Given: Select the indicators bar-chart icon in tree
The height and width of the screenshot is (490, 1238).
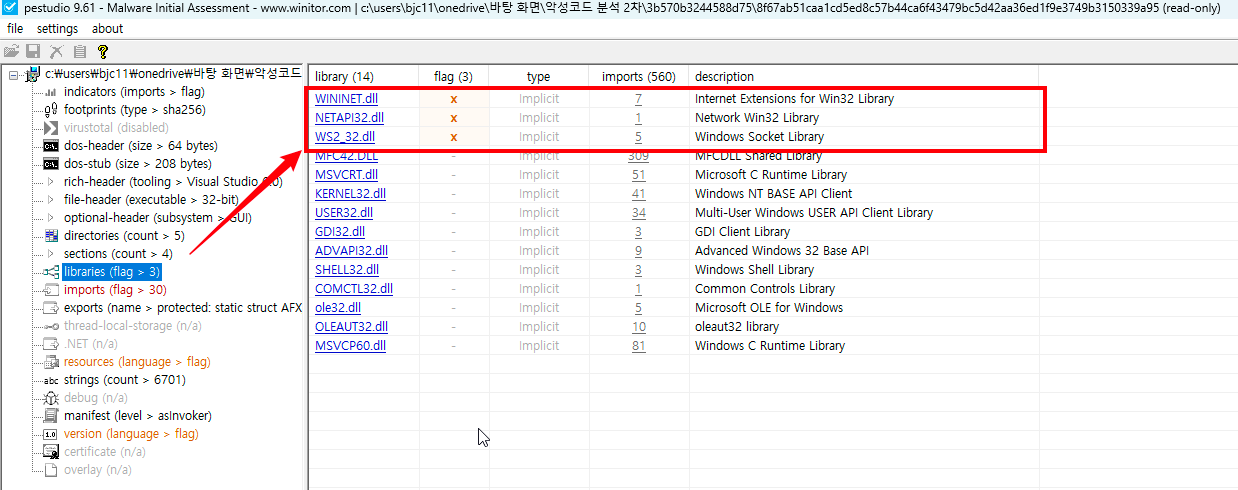Looking at the screenshot, I should 51,92.
